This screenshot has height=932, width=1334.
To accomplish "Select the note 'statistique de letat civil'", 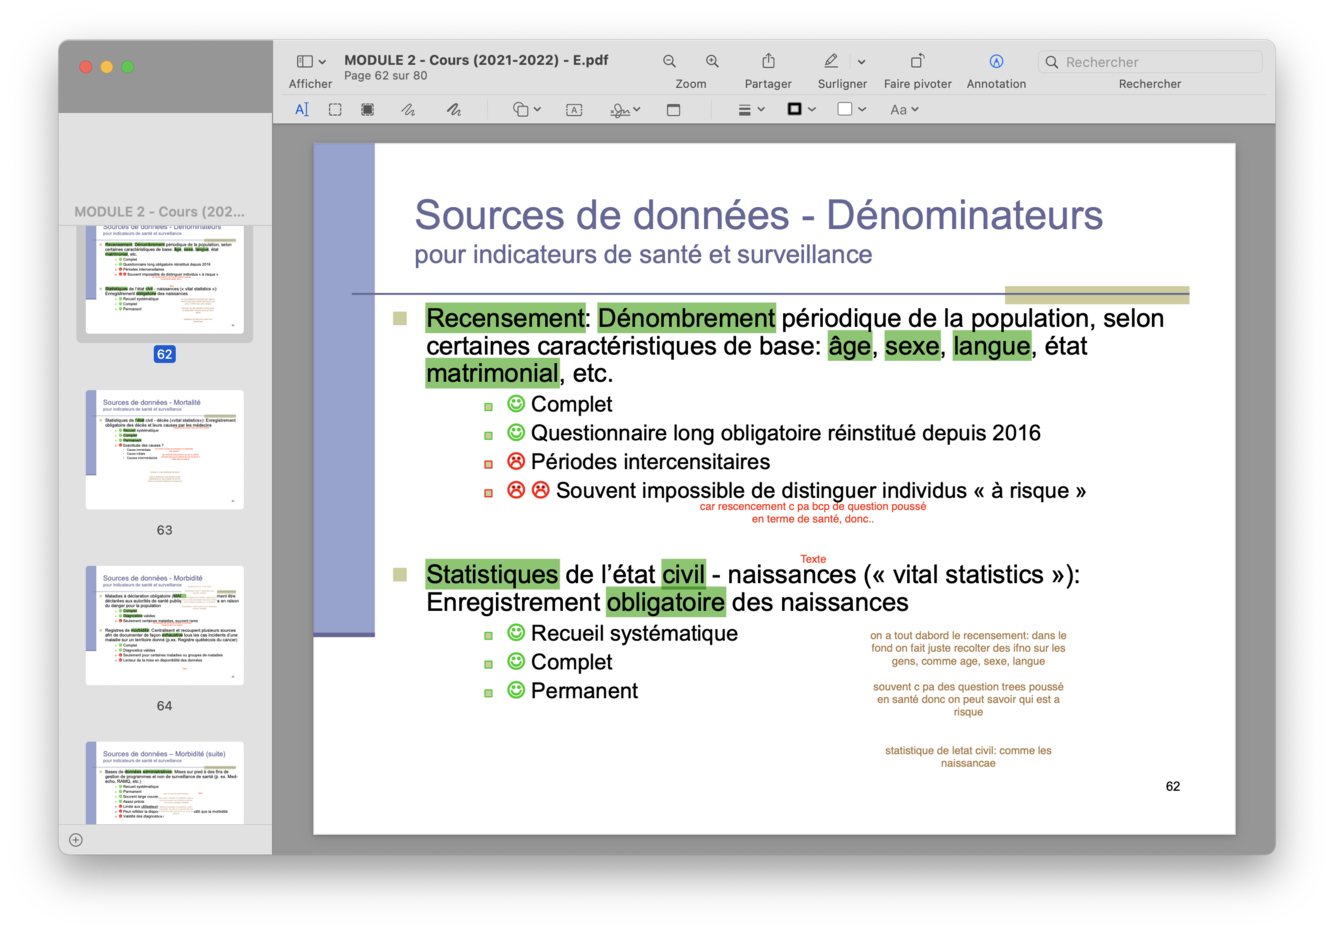I will click(968, 757).
